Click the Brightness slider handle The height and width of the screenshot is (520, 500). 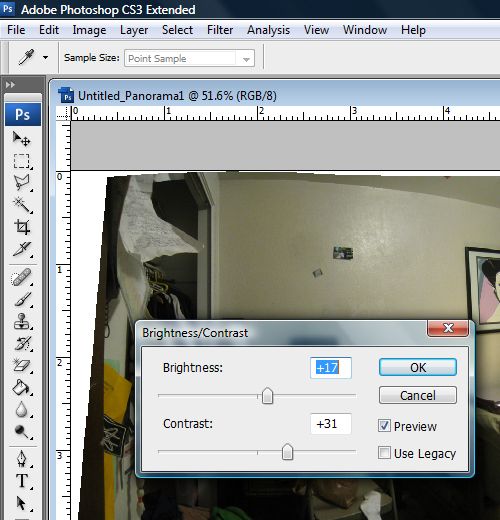click(267, 396)
